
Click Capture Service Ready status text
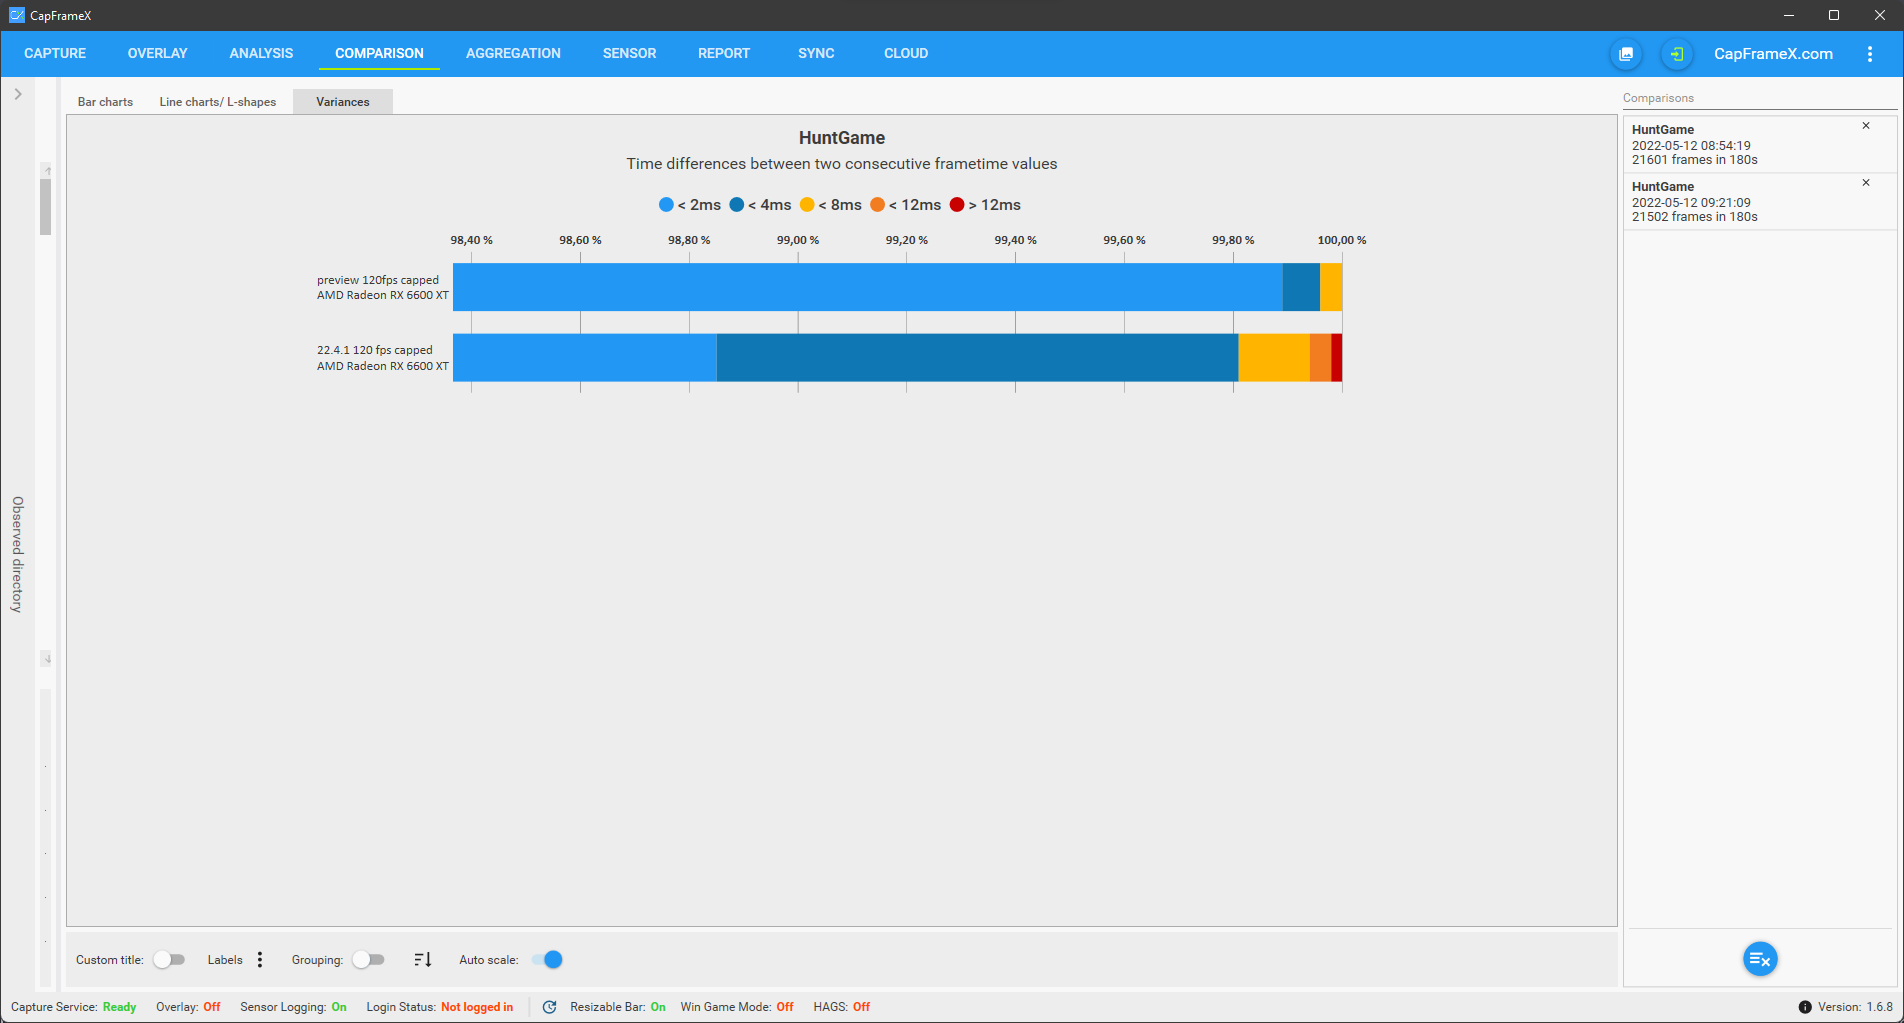pyautogui.click(x=74, y=1007)
